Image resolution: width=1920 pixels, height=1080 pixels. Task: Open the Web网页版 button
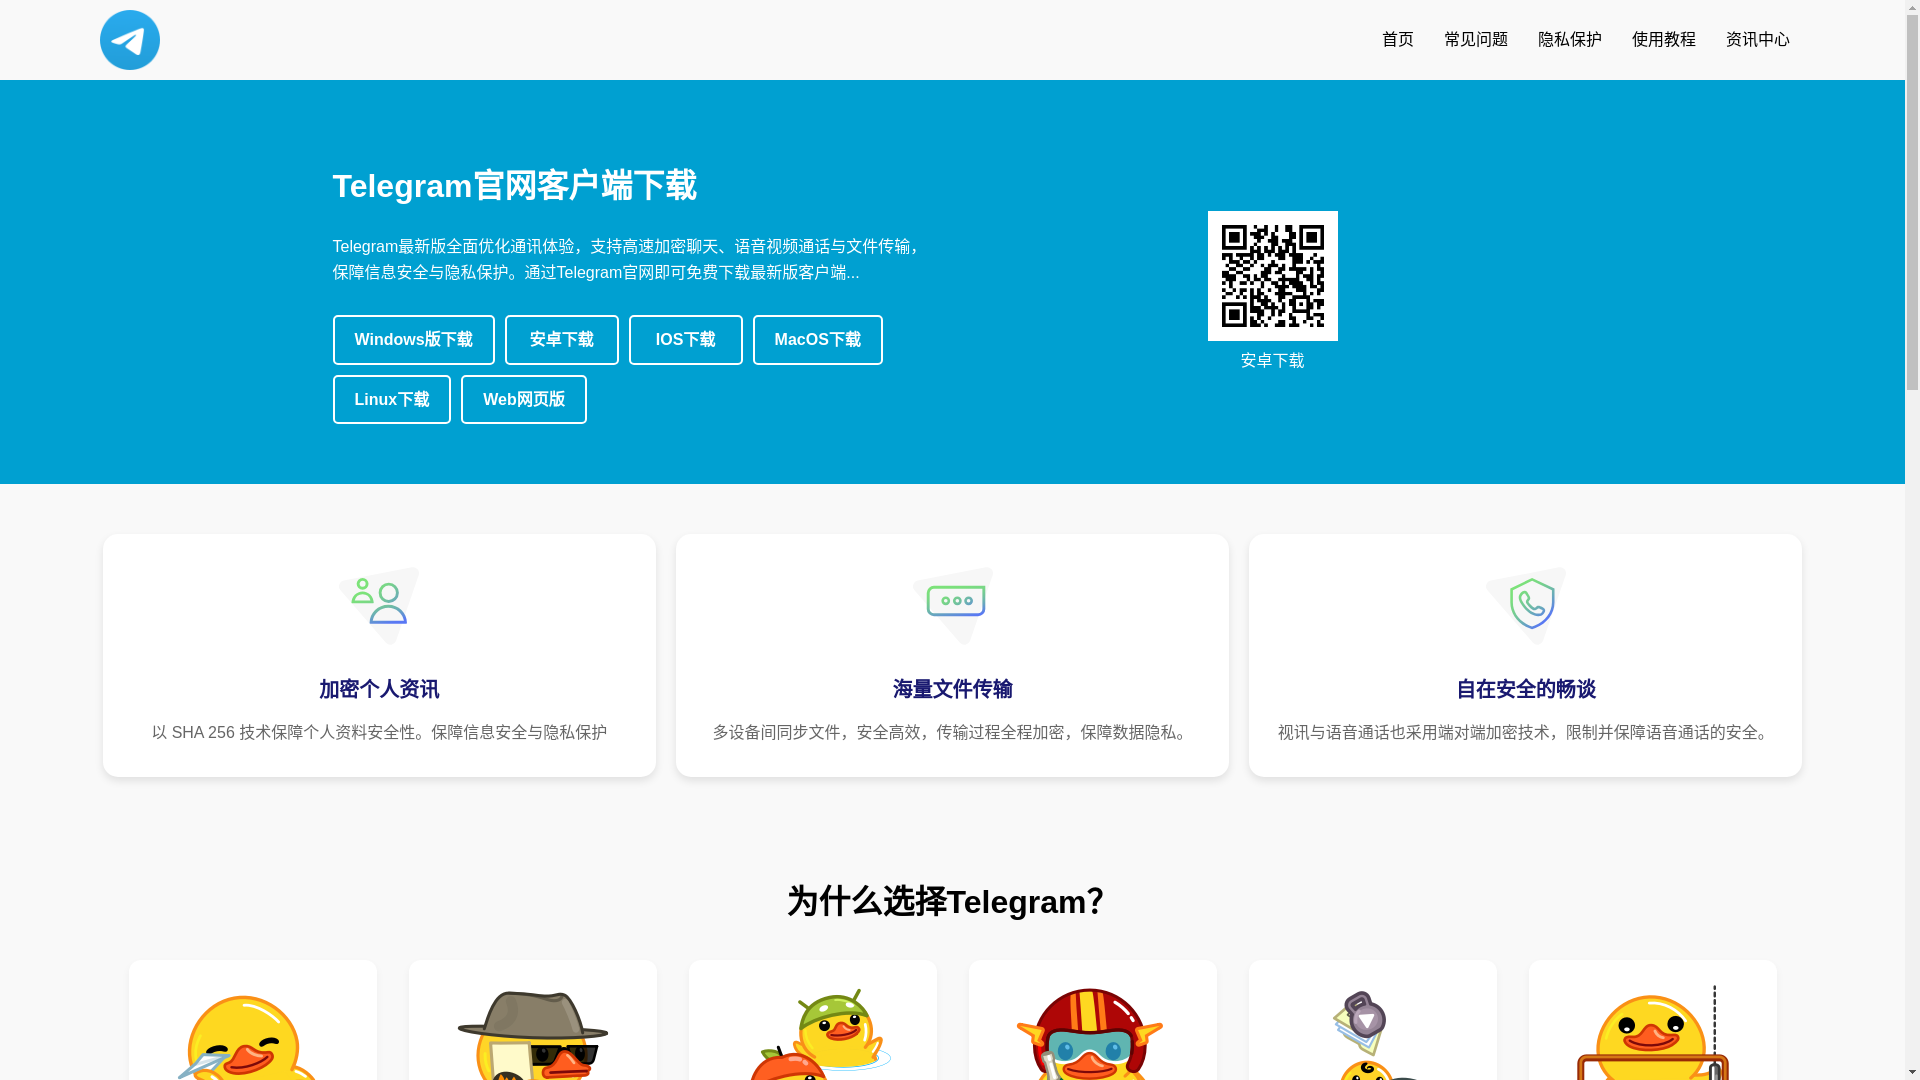coord(524,400)
